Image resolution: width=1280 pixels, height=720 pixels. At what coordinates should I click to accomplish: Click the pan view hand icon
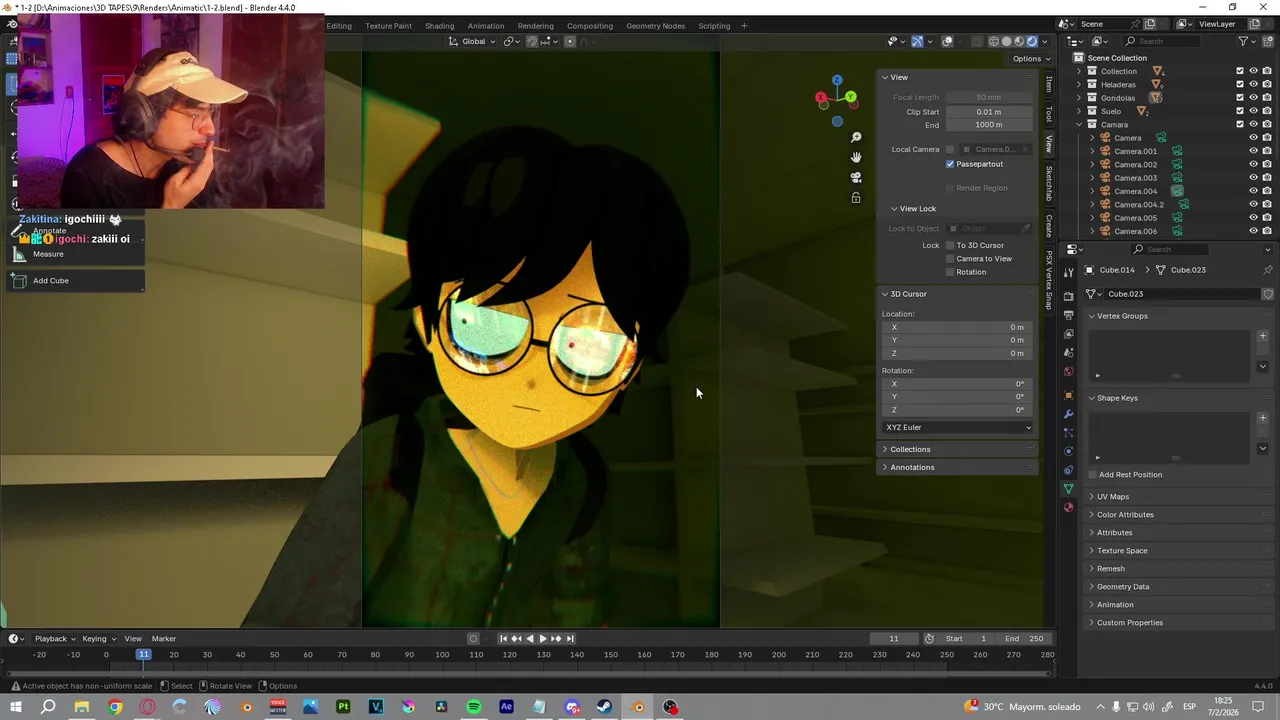click(x=856, y=157)
